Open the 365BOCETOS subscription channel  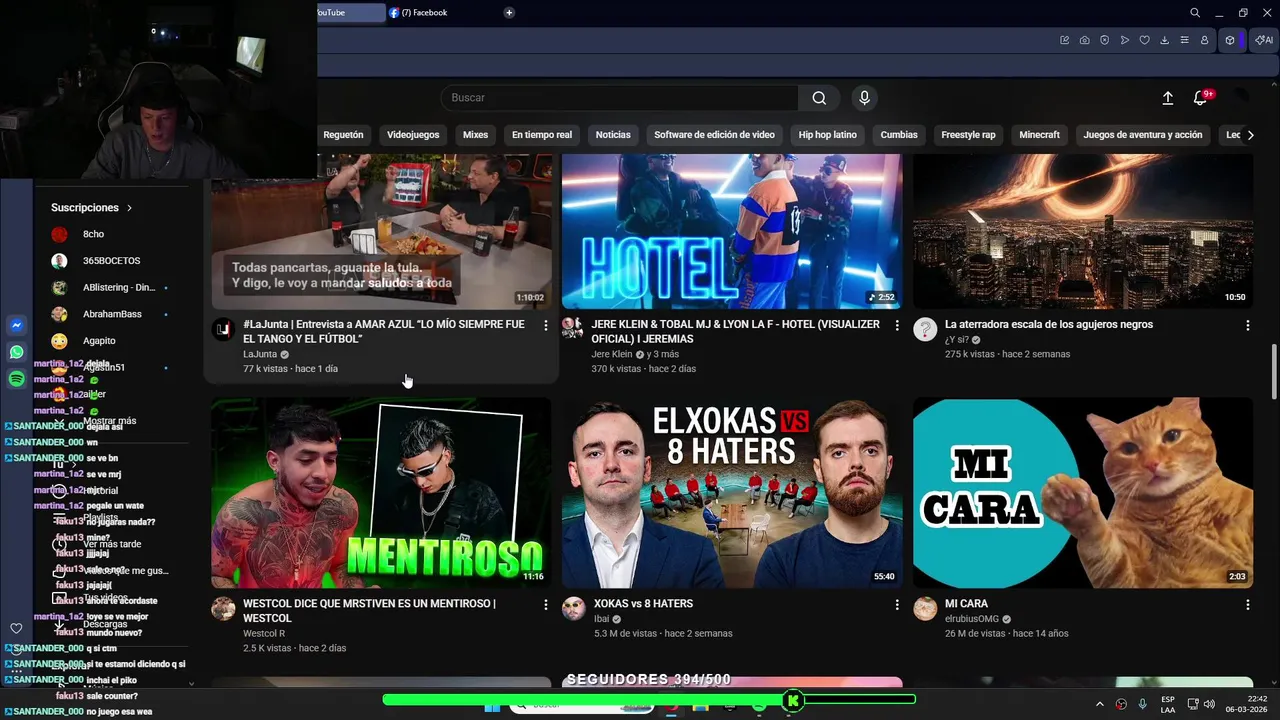click(111, 261)
